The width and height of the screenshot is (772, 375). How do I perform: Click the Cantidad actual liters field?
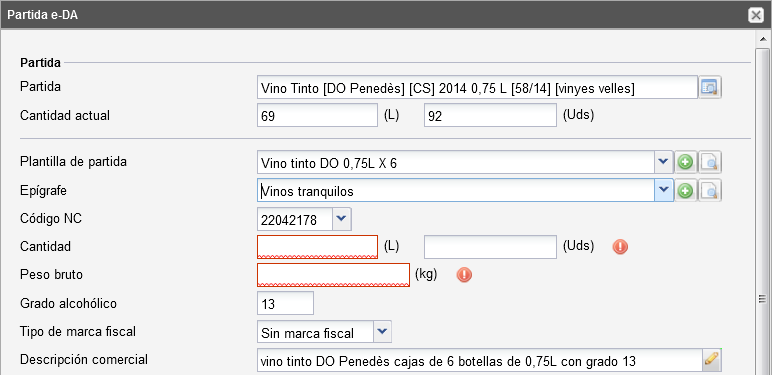[x=317, y=116]
